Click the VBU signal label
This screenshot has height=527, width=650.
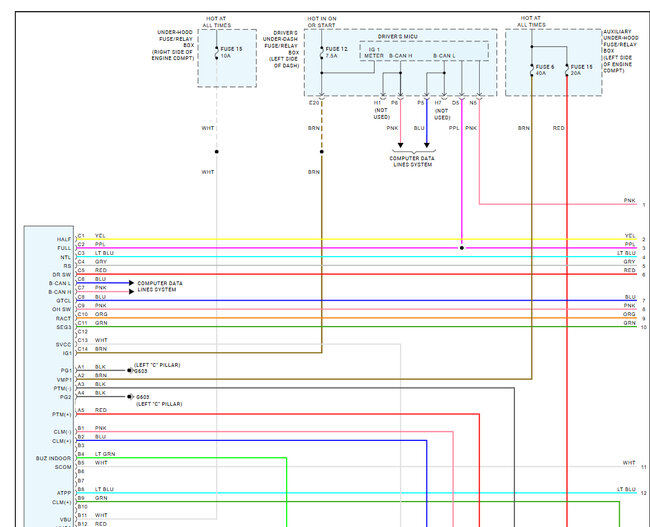[x=65, y=520]
